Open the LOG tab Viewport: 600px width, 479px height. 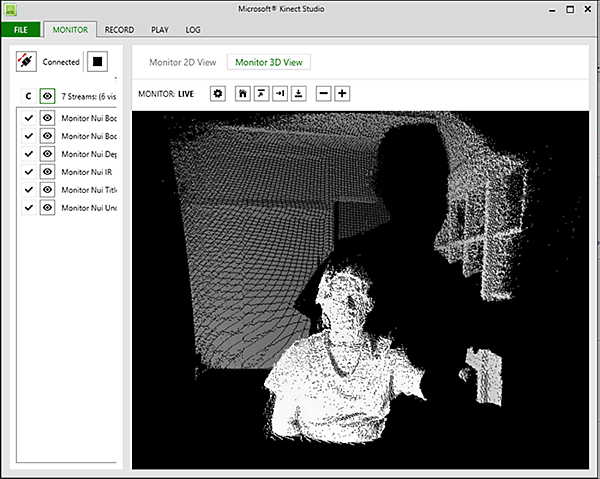193,30
